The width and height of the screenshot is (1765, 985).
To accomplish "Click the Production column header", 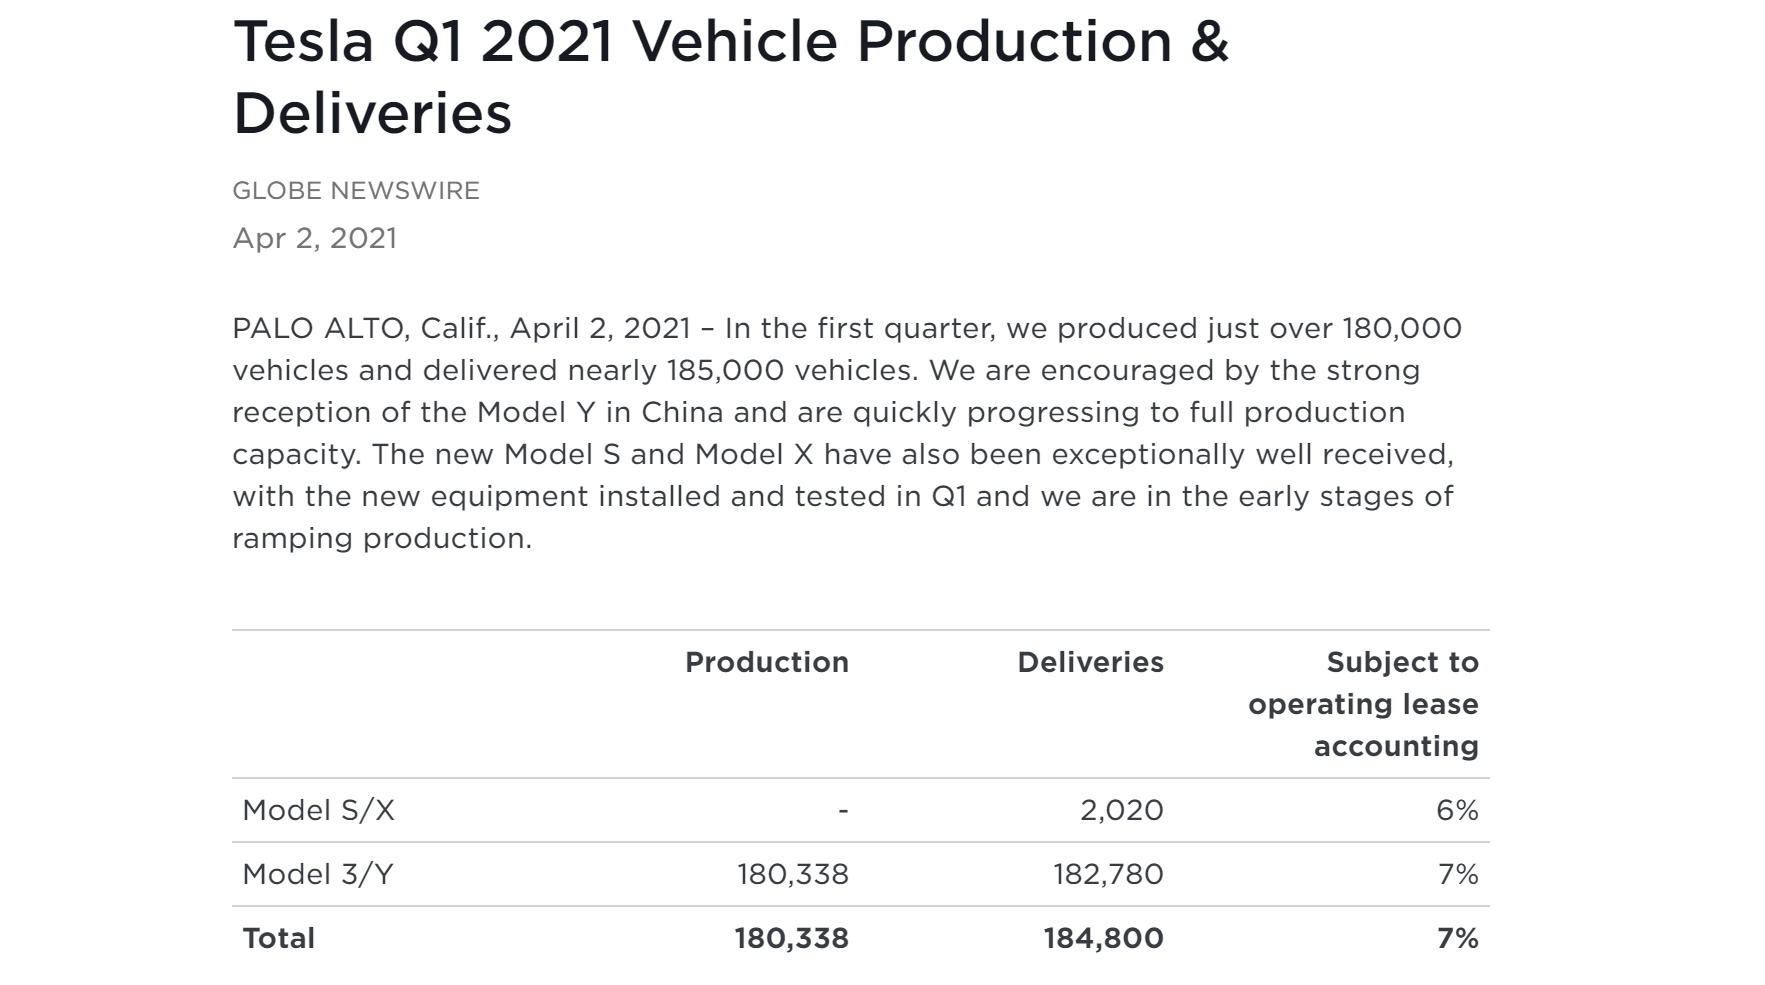I will 766,662.
